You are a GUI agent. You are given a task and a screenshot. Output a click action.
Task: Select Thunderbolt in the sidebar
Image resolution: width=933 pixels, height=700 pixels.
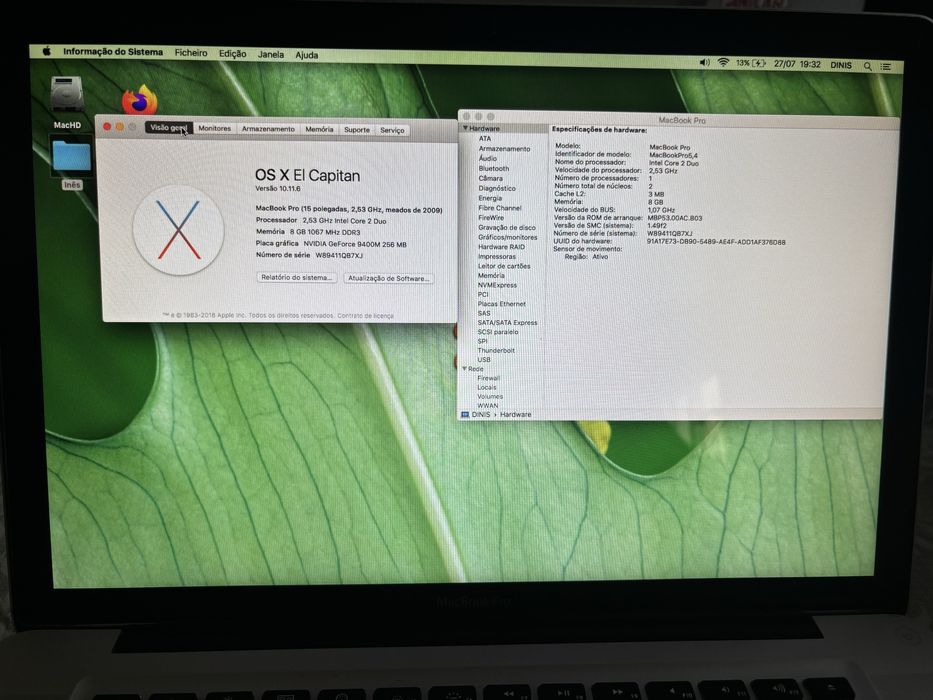pyautogui.click(x=496, y=351)
